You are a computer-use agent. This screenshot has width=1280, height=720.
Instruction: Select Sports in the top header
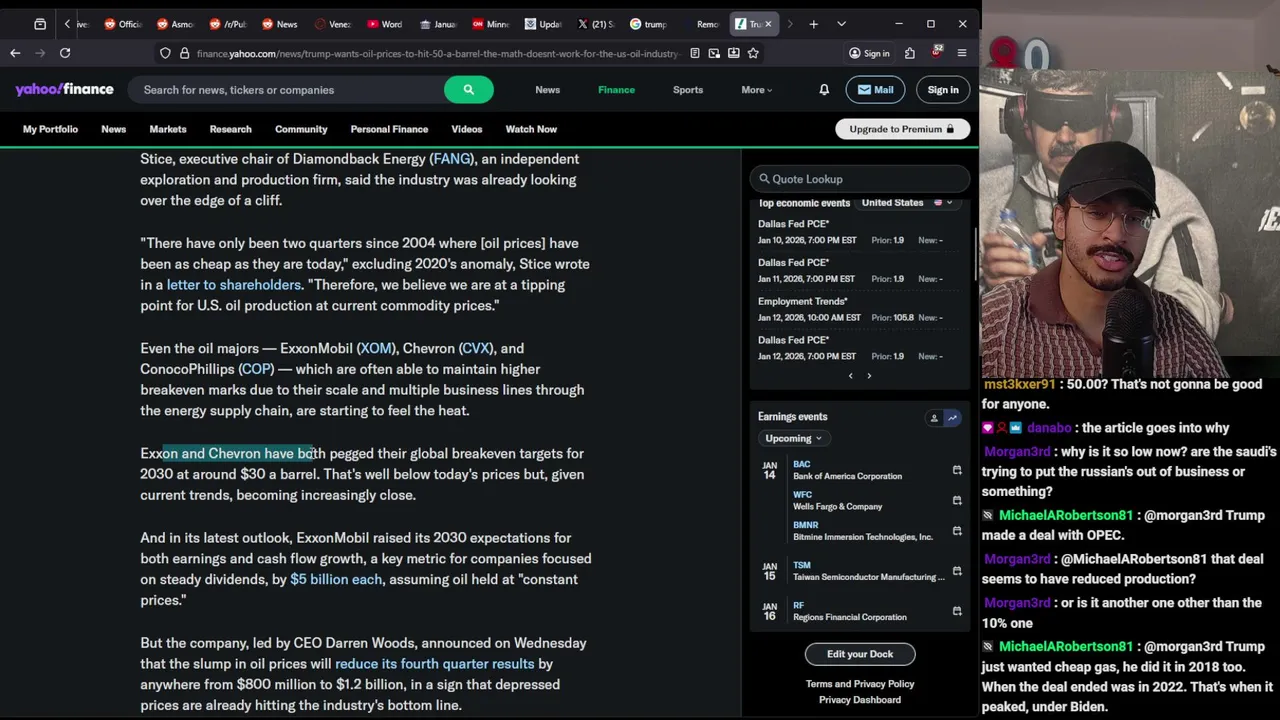click(688, 90)
